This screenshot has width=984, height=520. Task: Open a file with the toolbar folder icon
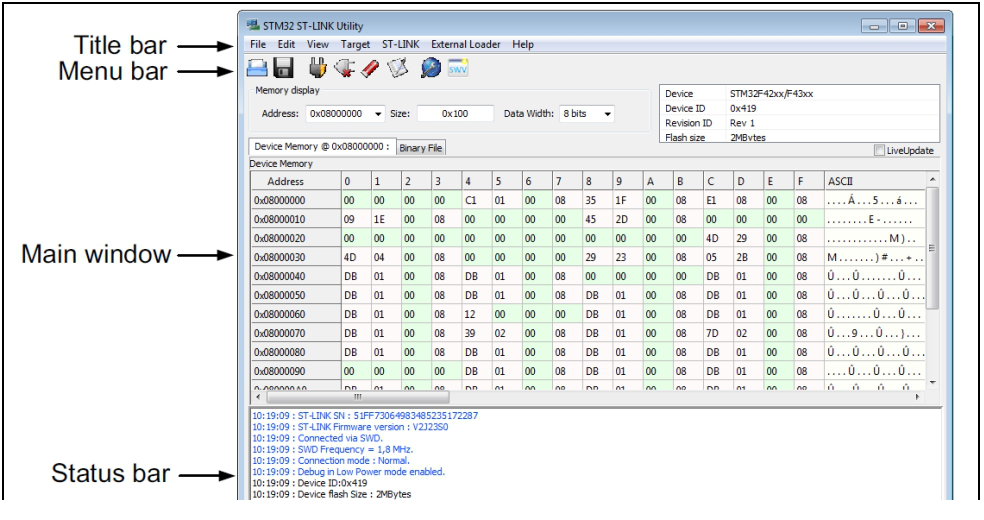pos(257,68)
